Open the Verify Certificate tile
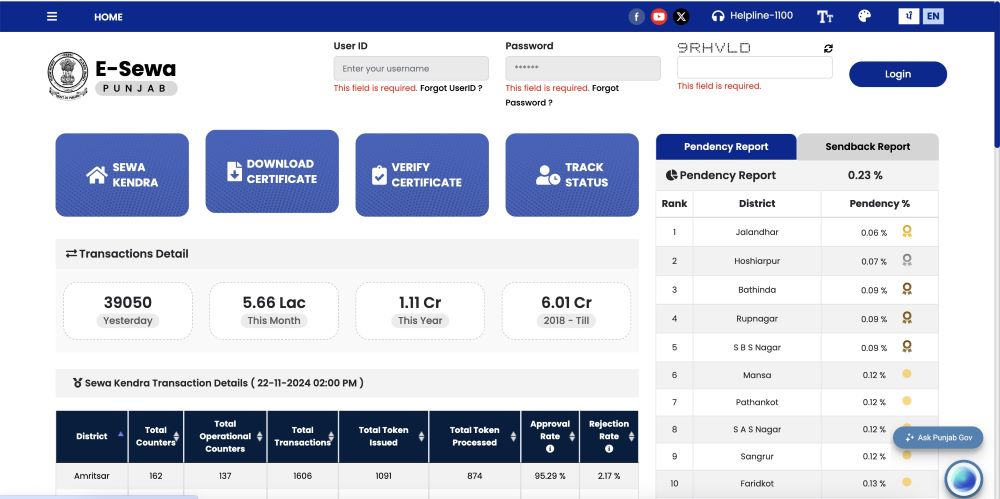The height and width of the screenshot is (499, 1000). [422, 175]
